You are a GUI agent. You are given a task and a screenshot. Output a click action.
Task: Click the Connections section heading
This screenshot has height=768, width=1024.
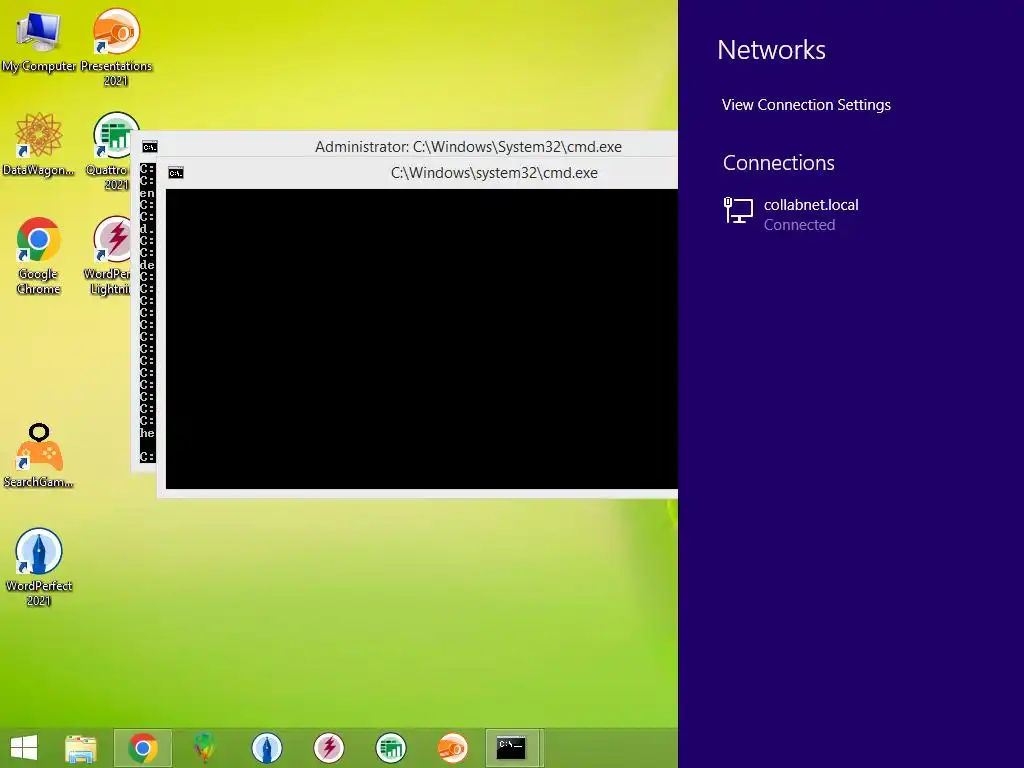tap(778, 163)
